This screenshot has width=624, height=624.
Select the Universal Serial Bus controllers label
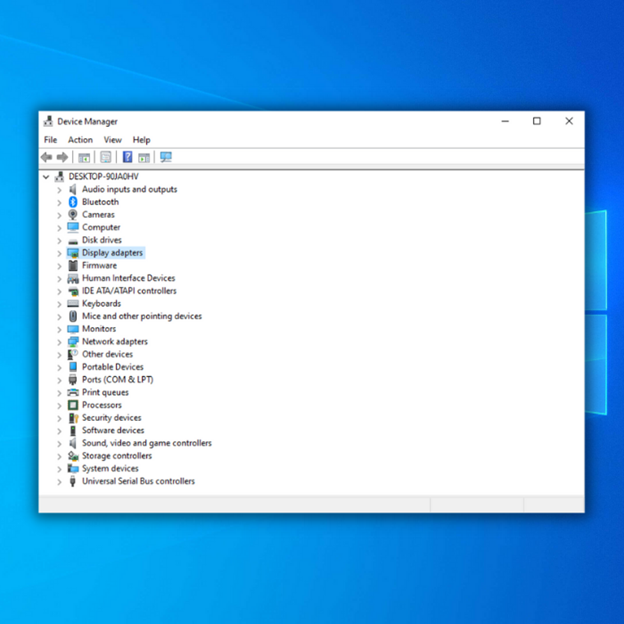pos(138,481)
